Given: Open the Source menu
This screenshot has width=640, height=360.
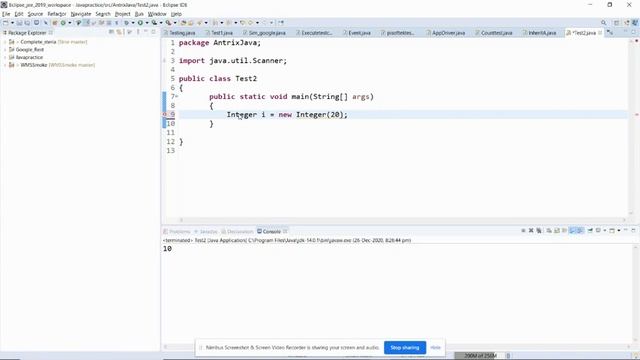Looking at the screenshot, I should [35, 14].
